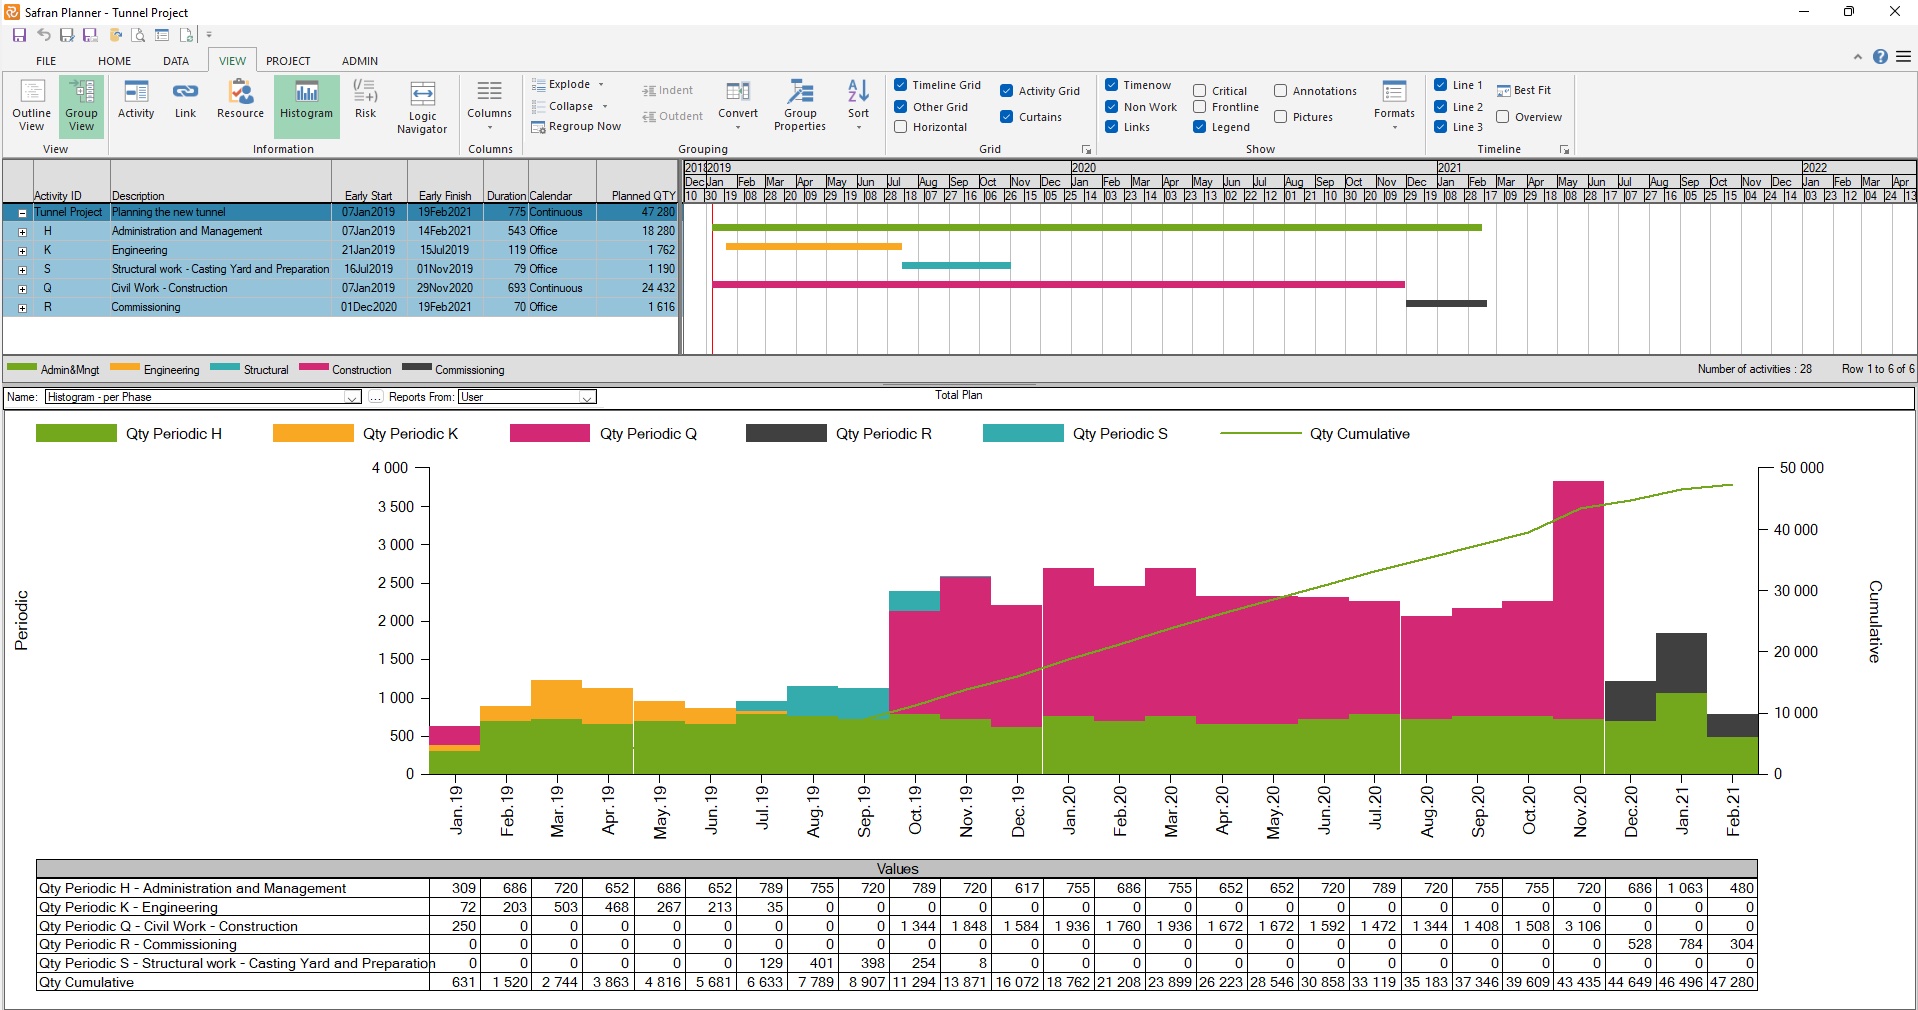The height and width of the screenshot is (1010, 1918).
Task: Click the browse button beside Name field
Action: (x=375, y=397)
